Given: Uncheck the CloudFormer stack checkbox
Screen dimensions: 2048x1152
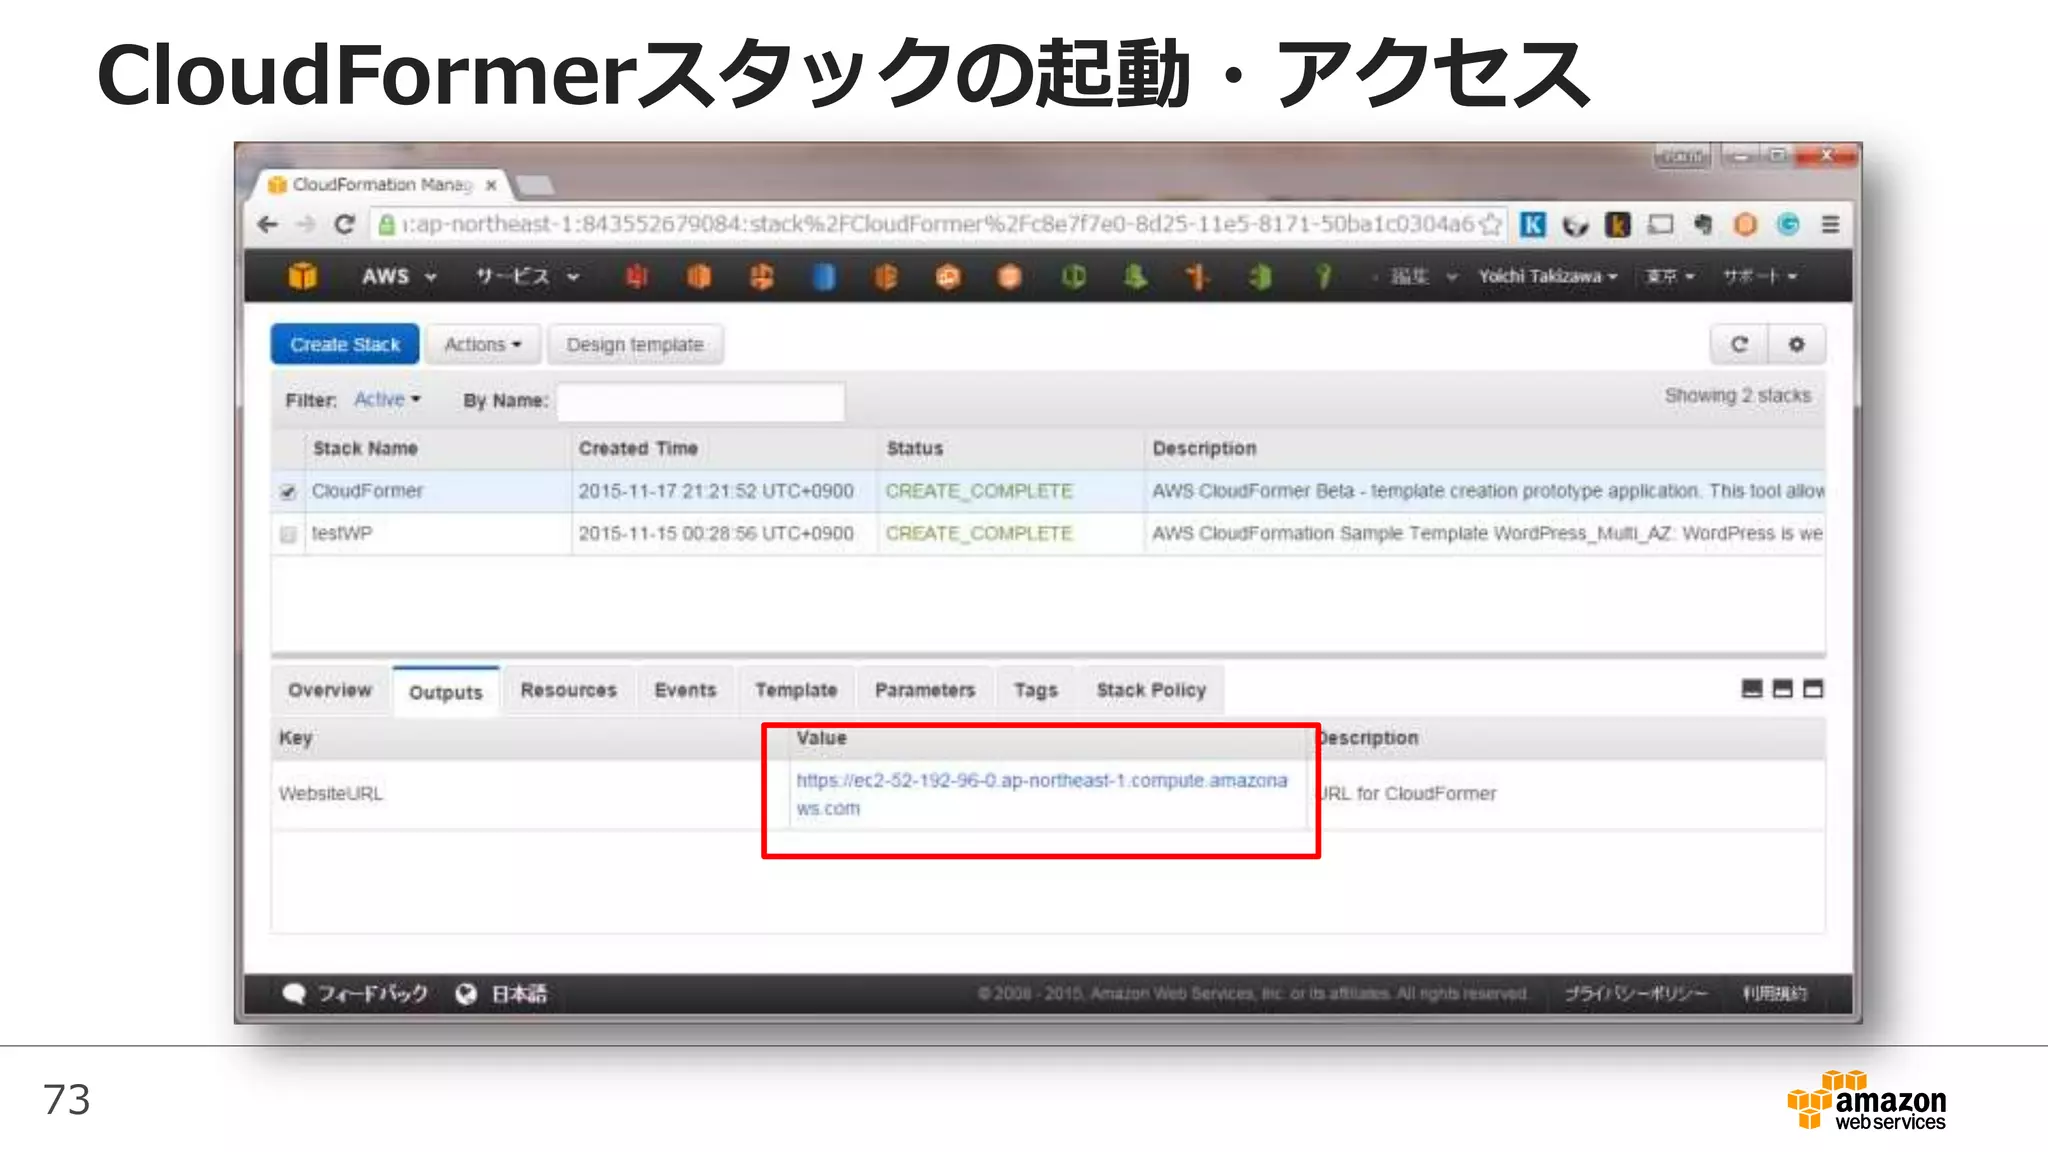Looking at the screenshot, I should tap(288, 492).
